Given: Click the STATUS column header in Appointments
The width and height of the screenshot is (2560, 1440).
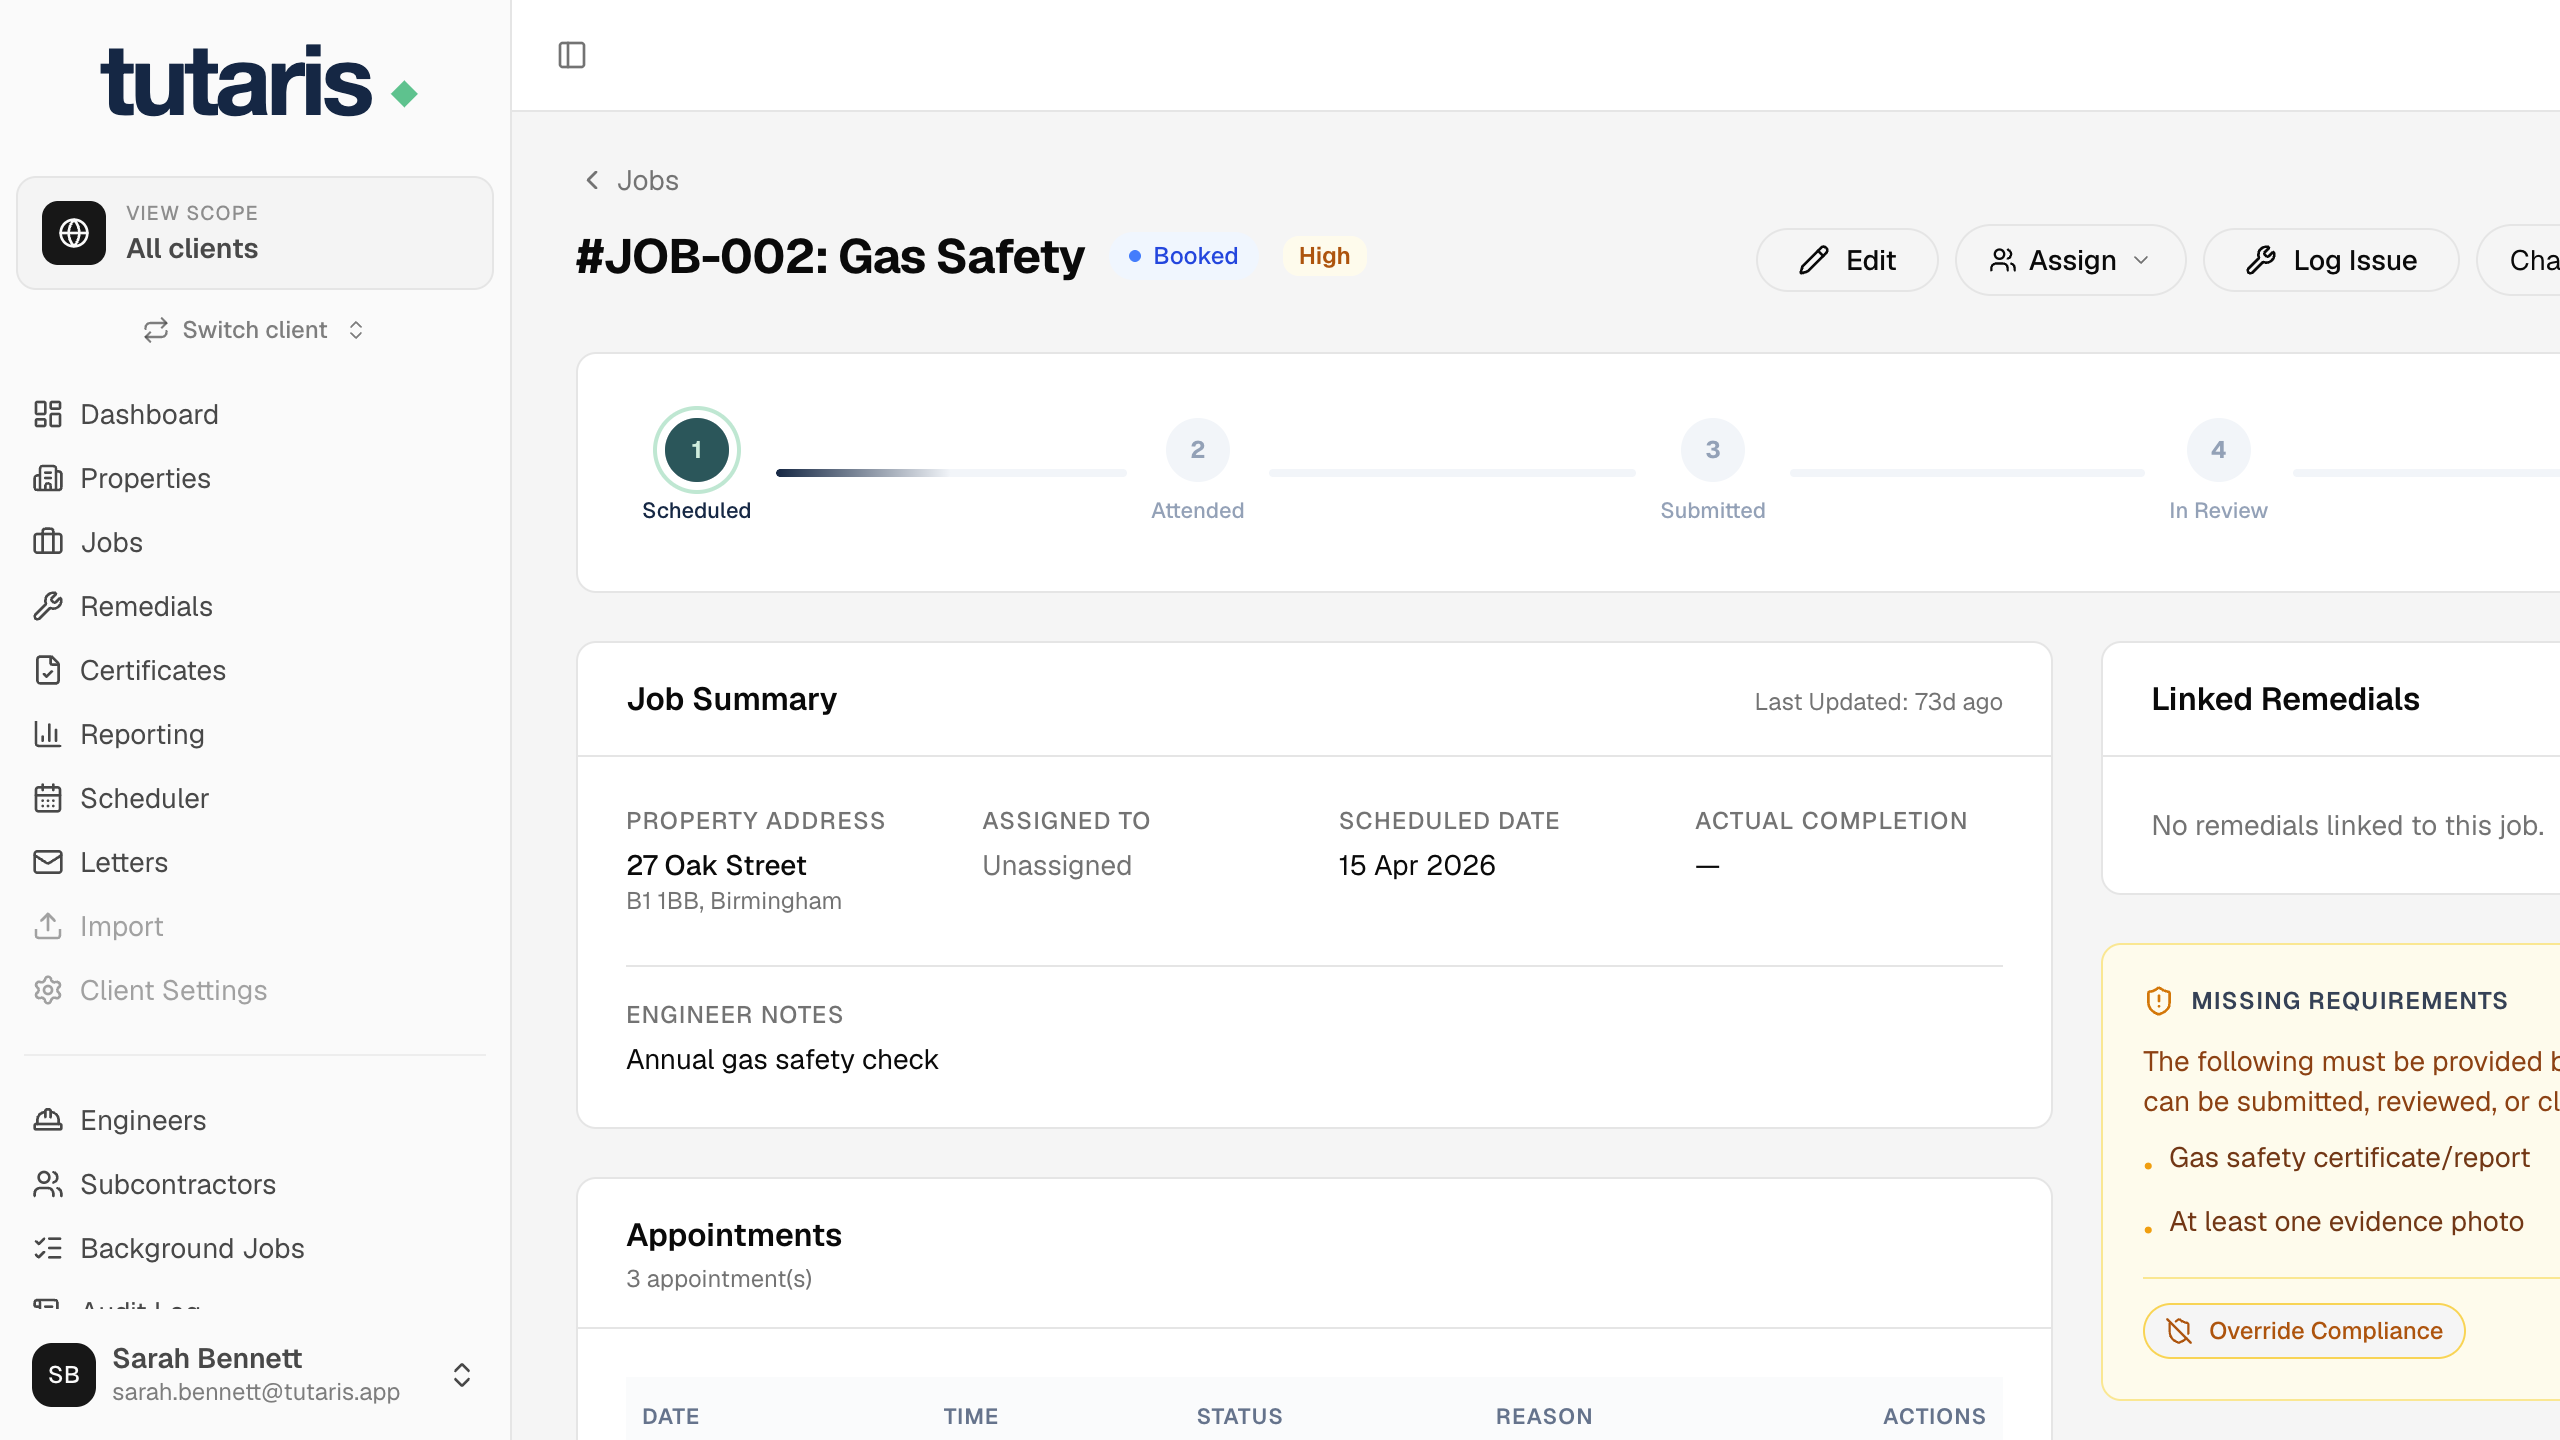Looking at the screenshot, I should tap(1239, 1416).
